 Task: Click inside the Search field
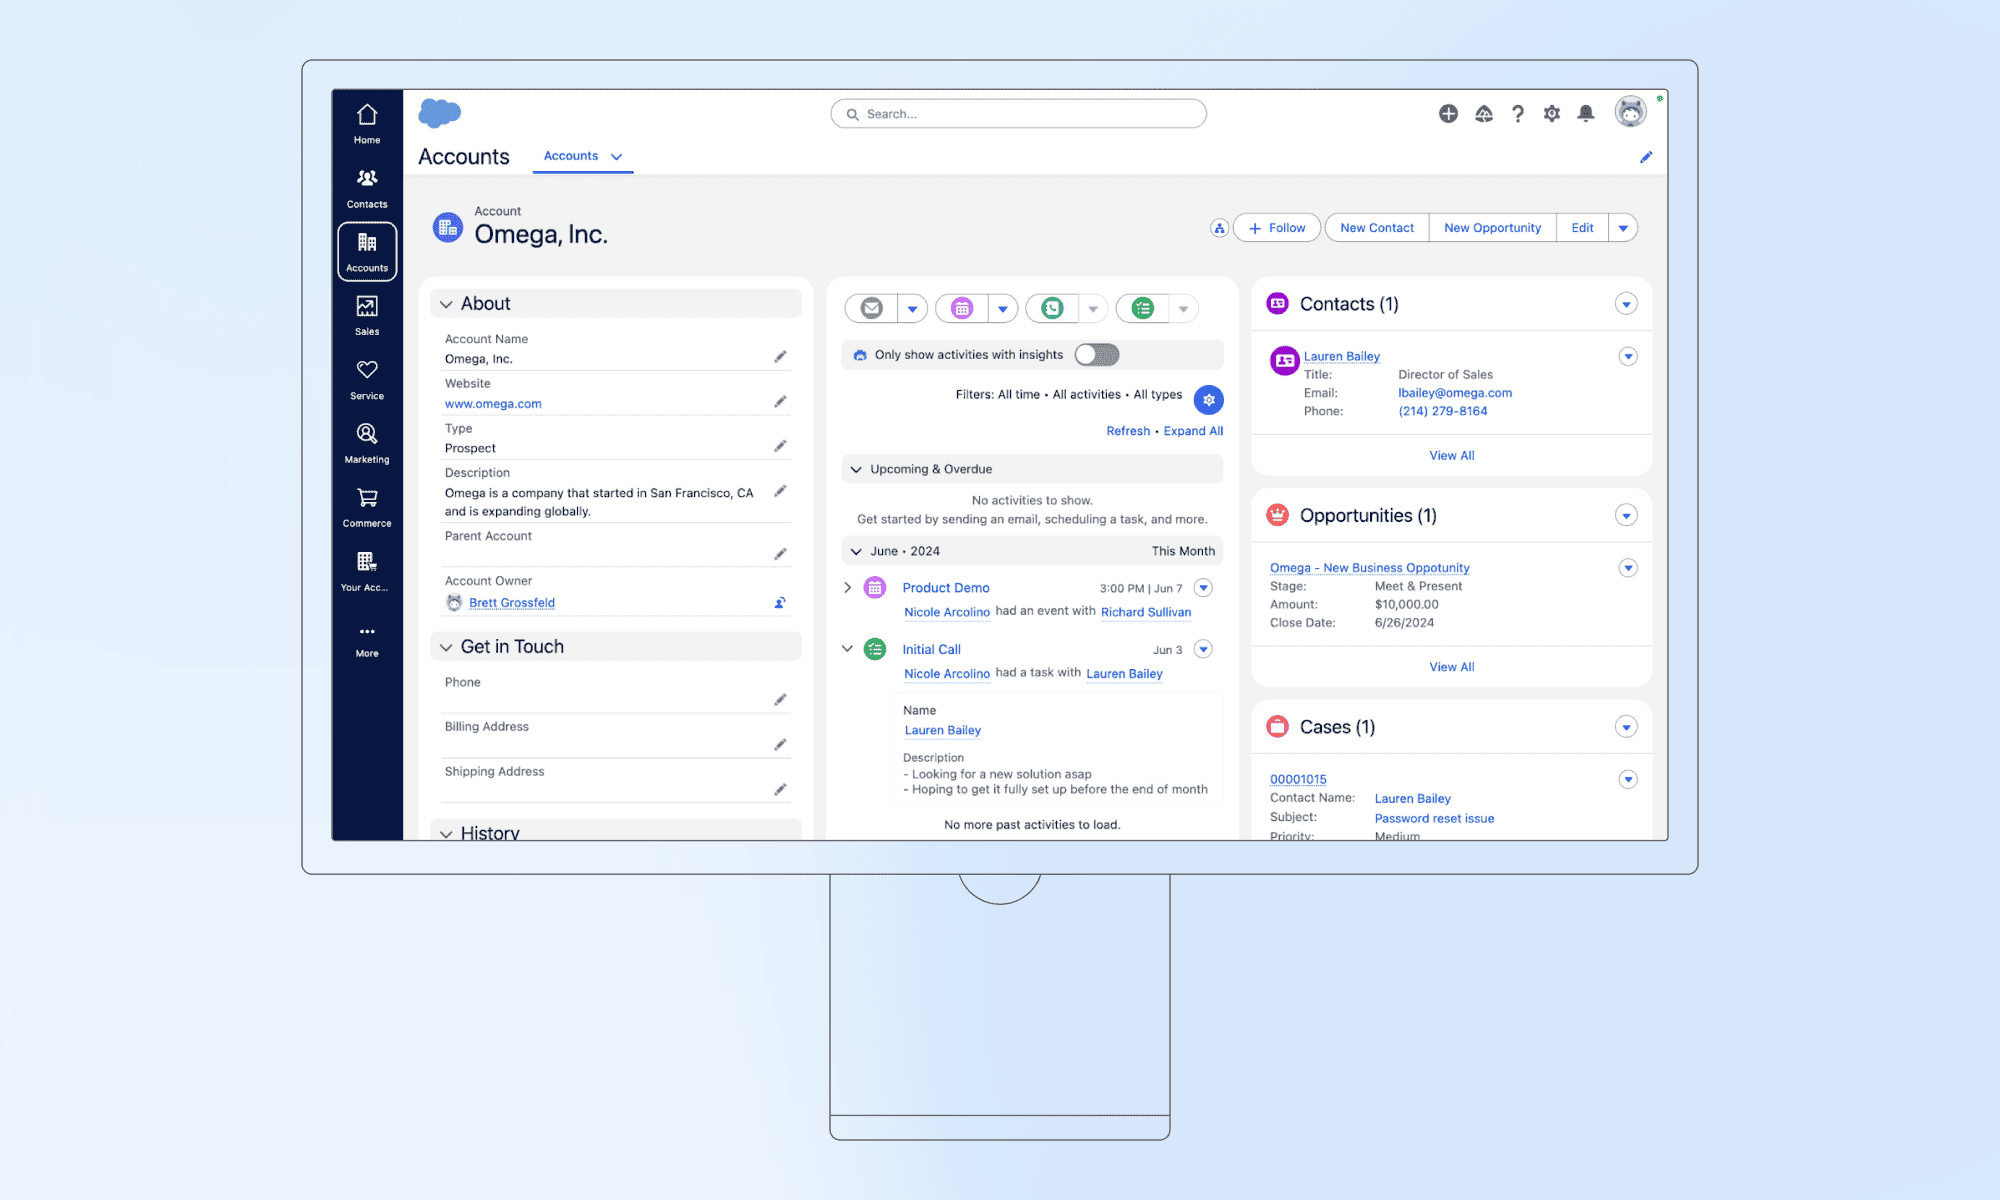coord(1018,113)
